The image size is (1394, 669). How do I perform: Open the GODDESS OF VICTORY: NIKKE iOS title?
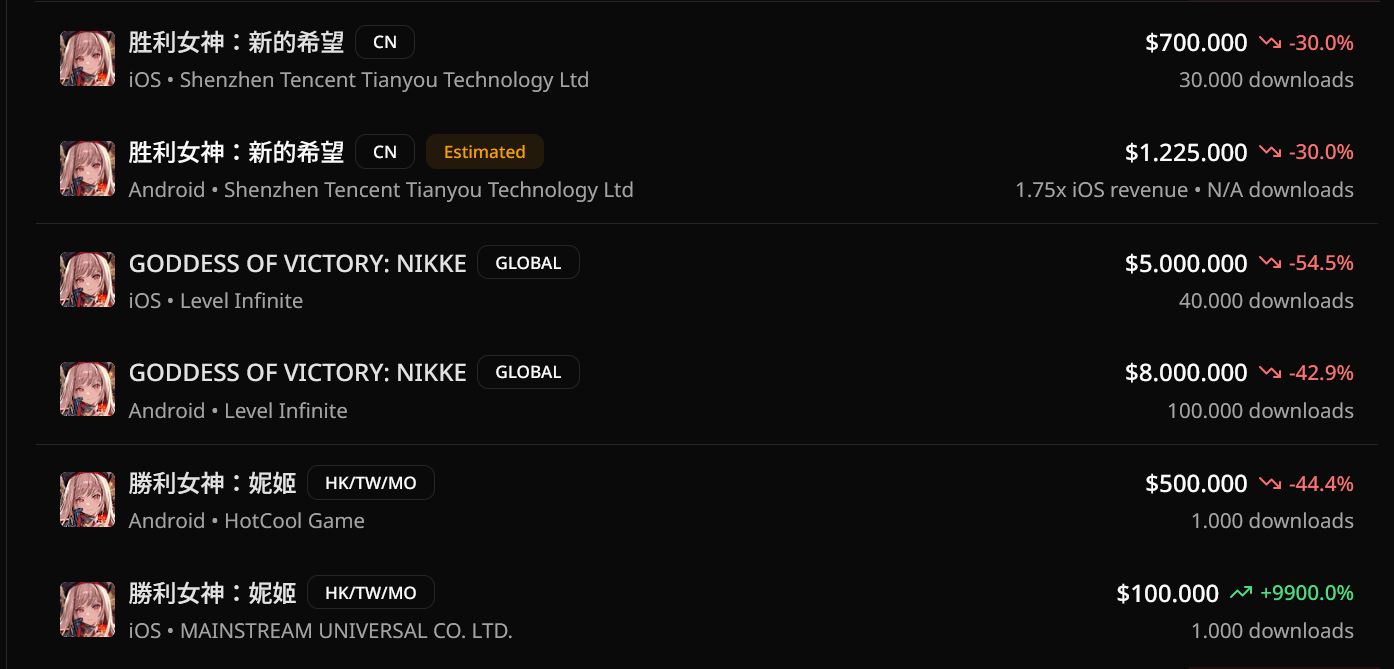[298, 264]
